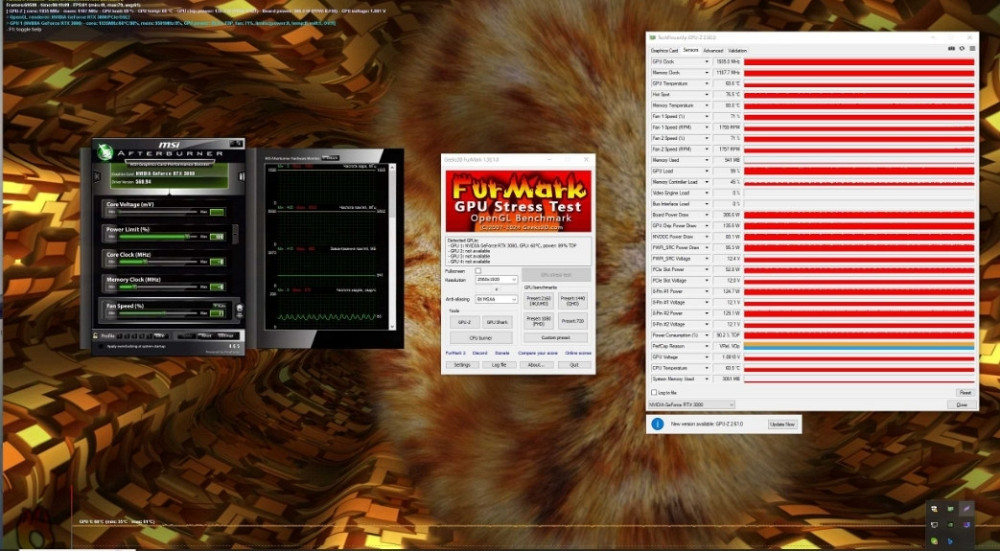Open GPU Temperature sensor dropdown arrow
This screenshot has height=551, width=1000.
[x=707, y=84]
